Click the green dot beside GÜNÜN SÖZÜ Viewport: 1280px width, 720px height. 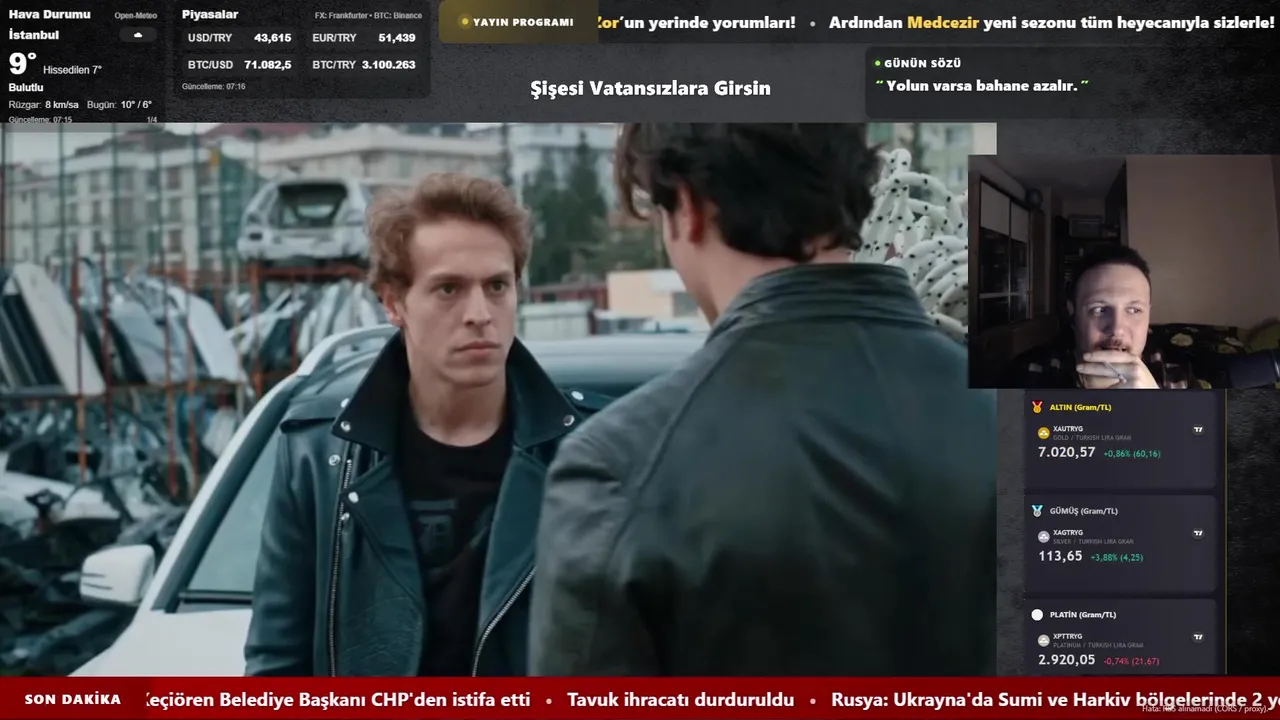pos(878,63)
